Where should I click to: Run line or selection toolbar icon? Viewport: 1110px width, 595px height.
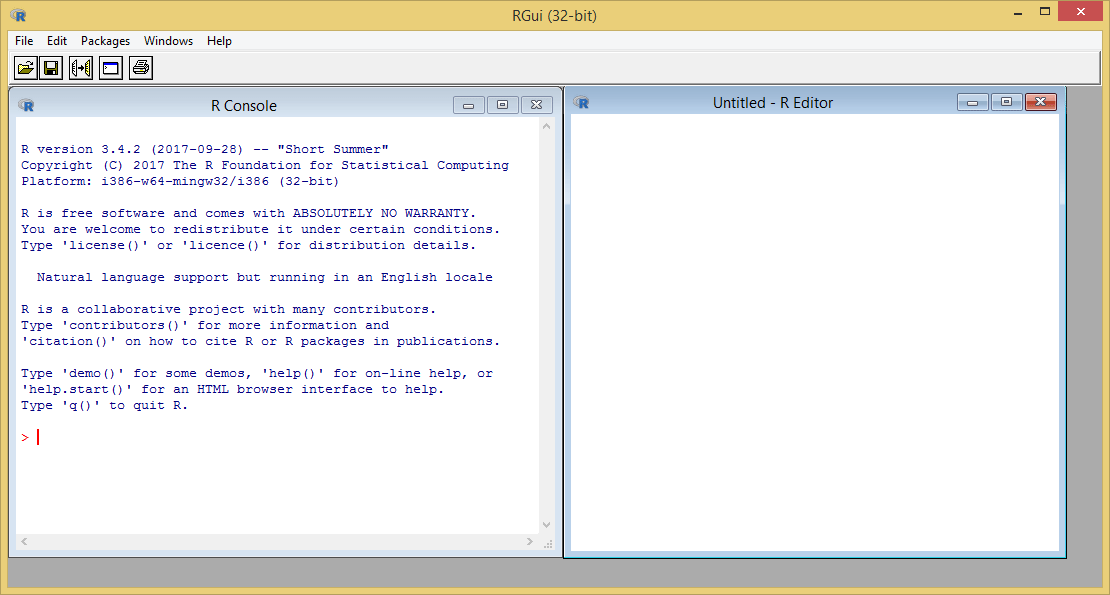(x=81, y=68)
